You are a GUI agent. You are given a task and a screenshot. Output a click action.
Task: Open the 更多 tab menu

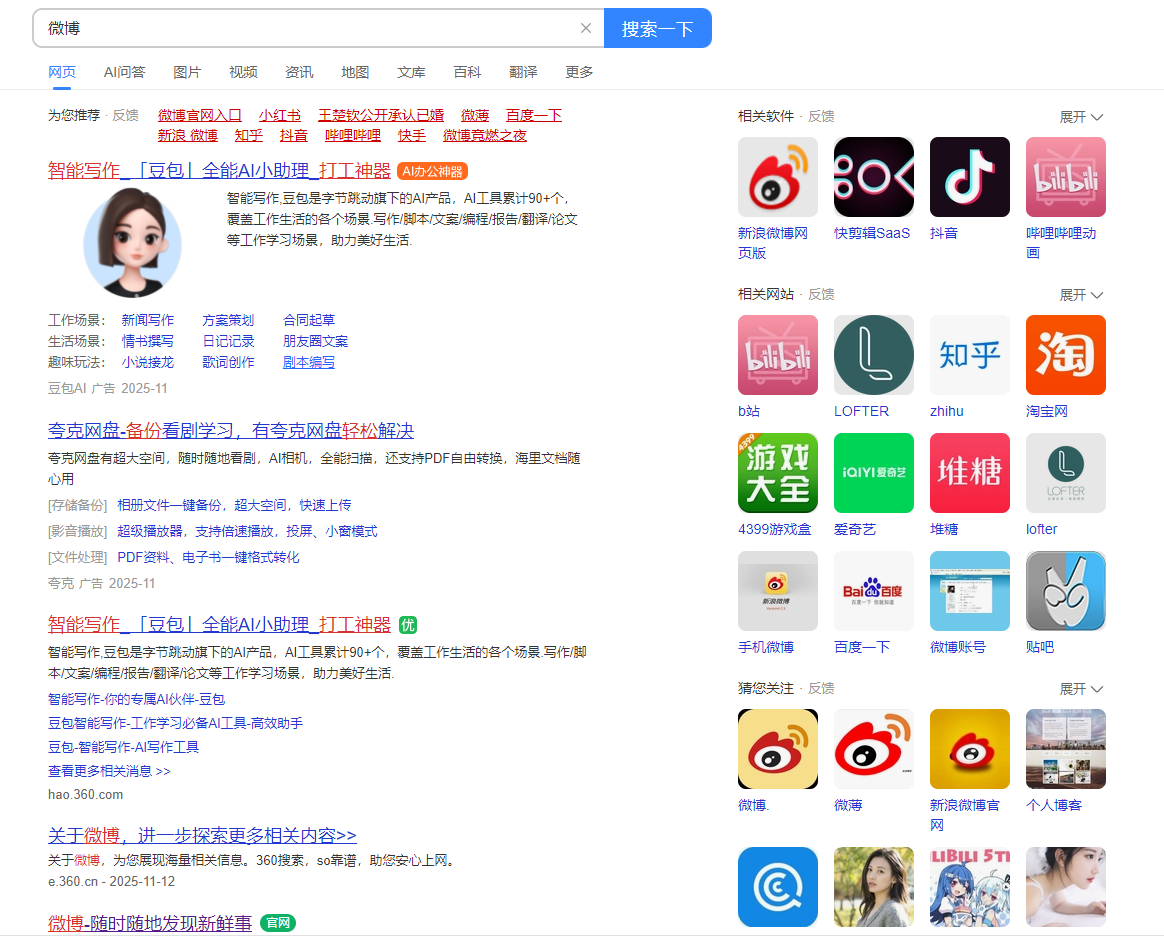tap(579, 72)
